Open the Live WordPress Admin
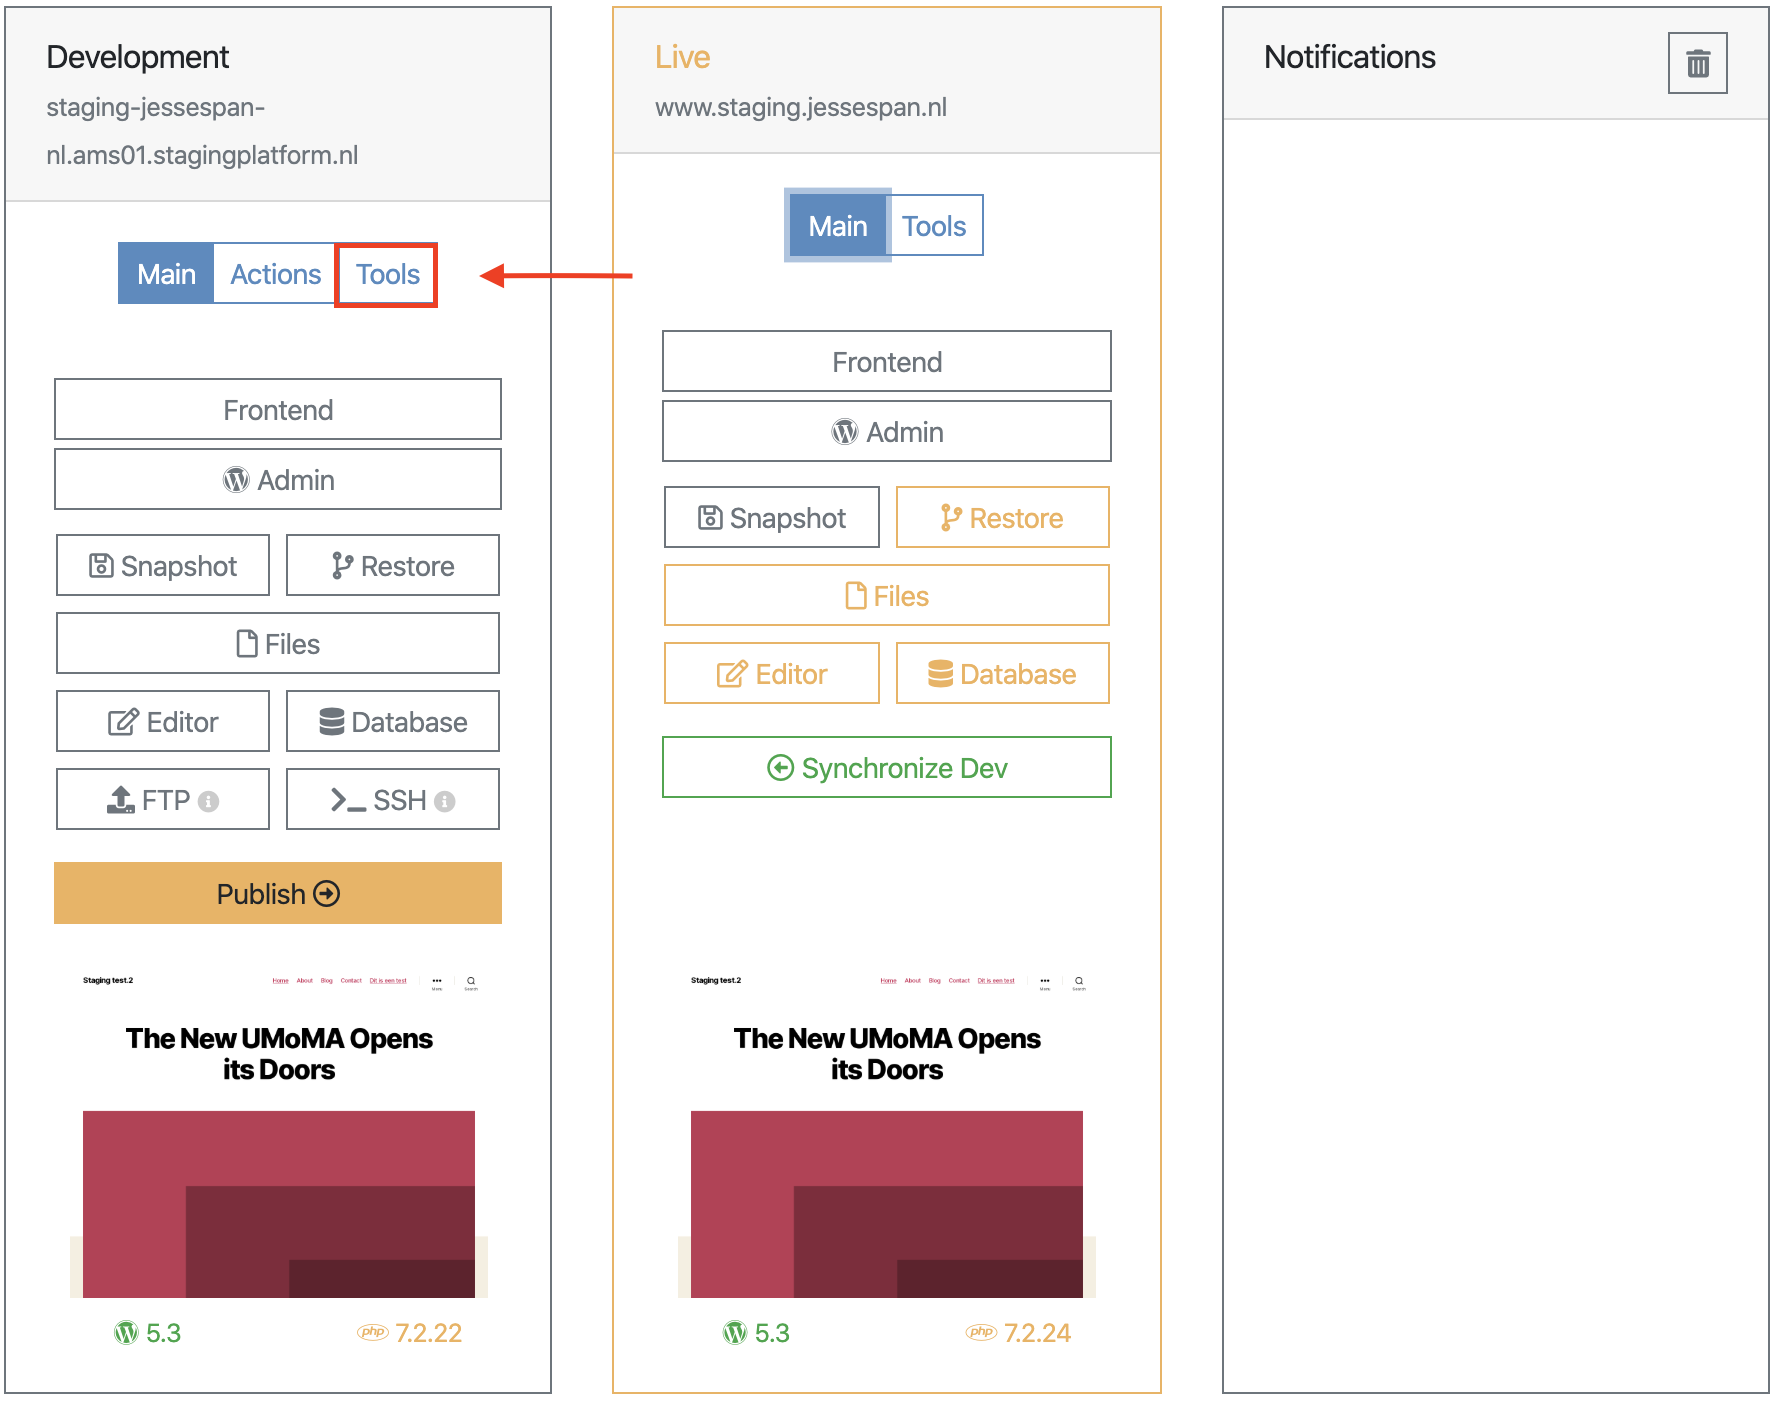1774x1402 pixels. pos(887,431)
